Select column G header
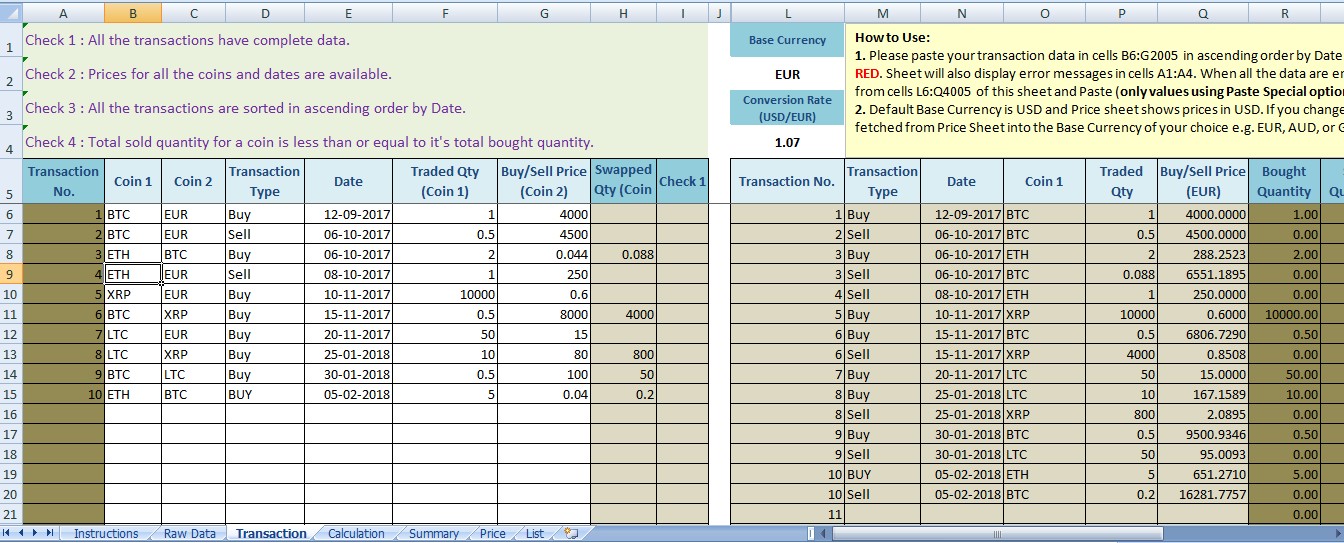This screenshot has width=1344, height=543. [544, 13]
